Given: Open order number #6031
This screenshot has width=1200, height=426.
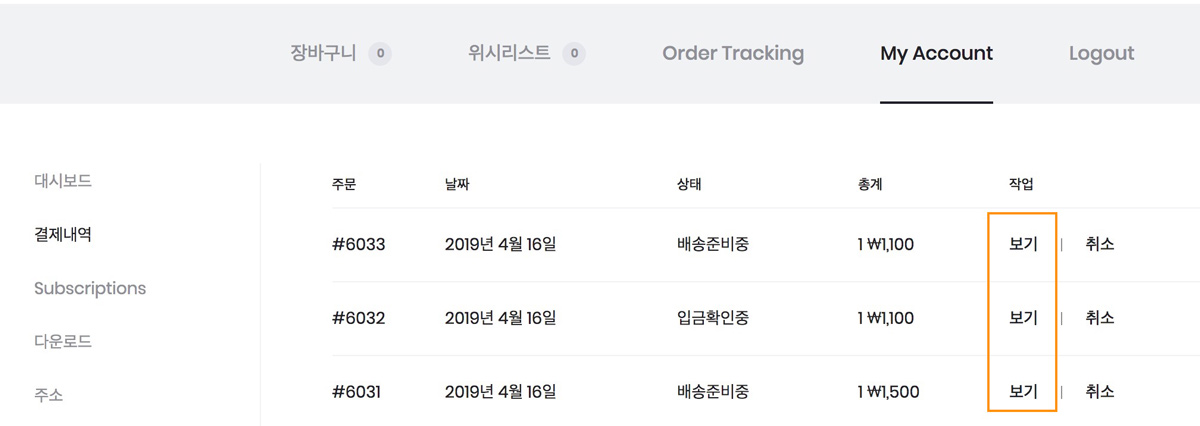Looking at the screenshot, I should (358, 391).
